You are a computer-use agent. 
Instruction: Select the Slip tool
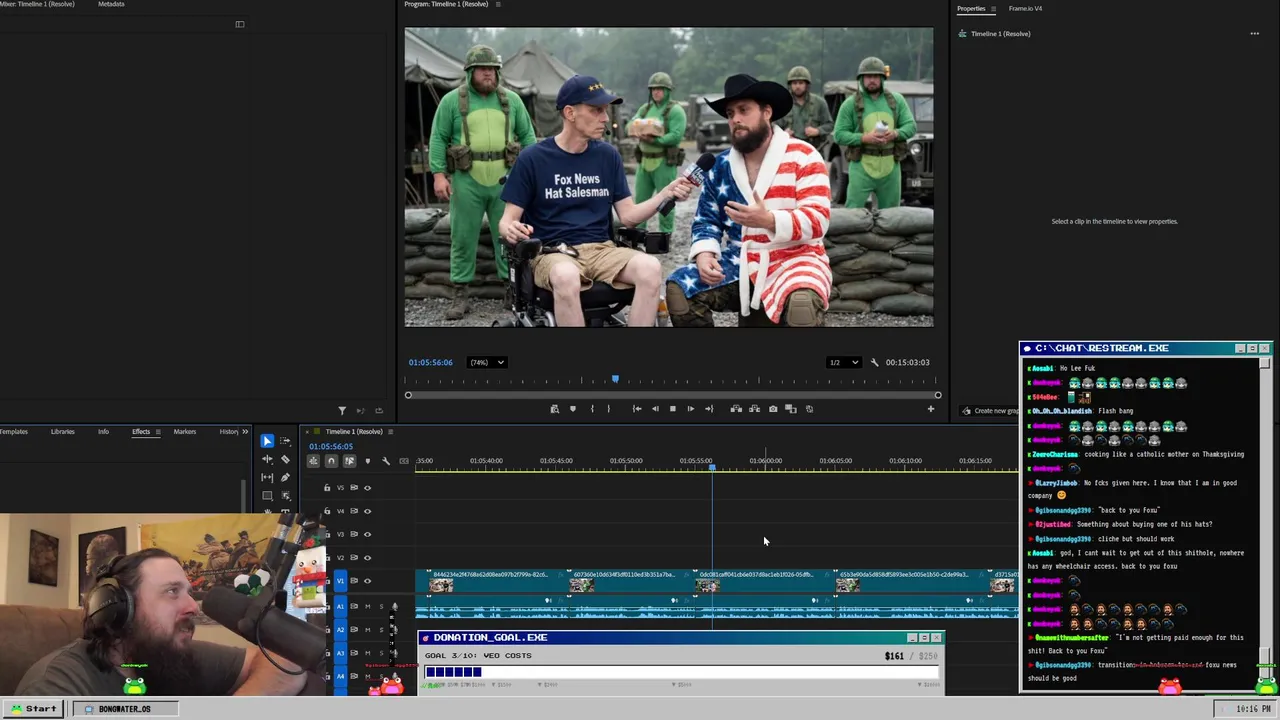267,477
